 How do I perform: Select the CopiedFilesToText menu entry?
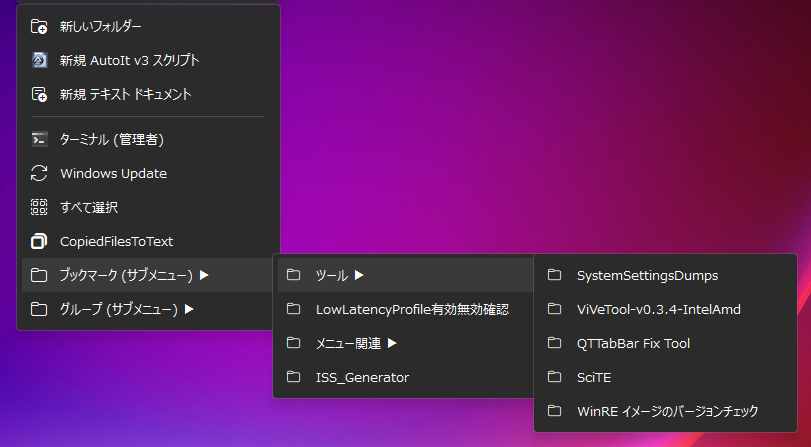[x=148, y=242]
